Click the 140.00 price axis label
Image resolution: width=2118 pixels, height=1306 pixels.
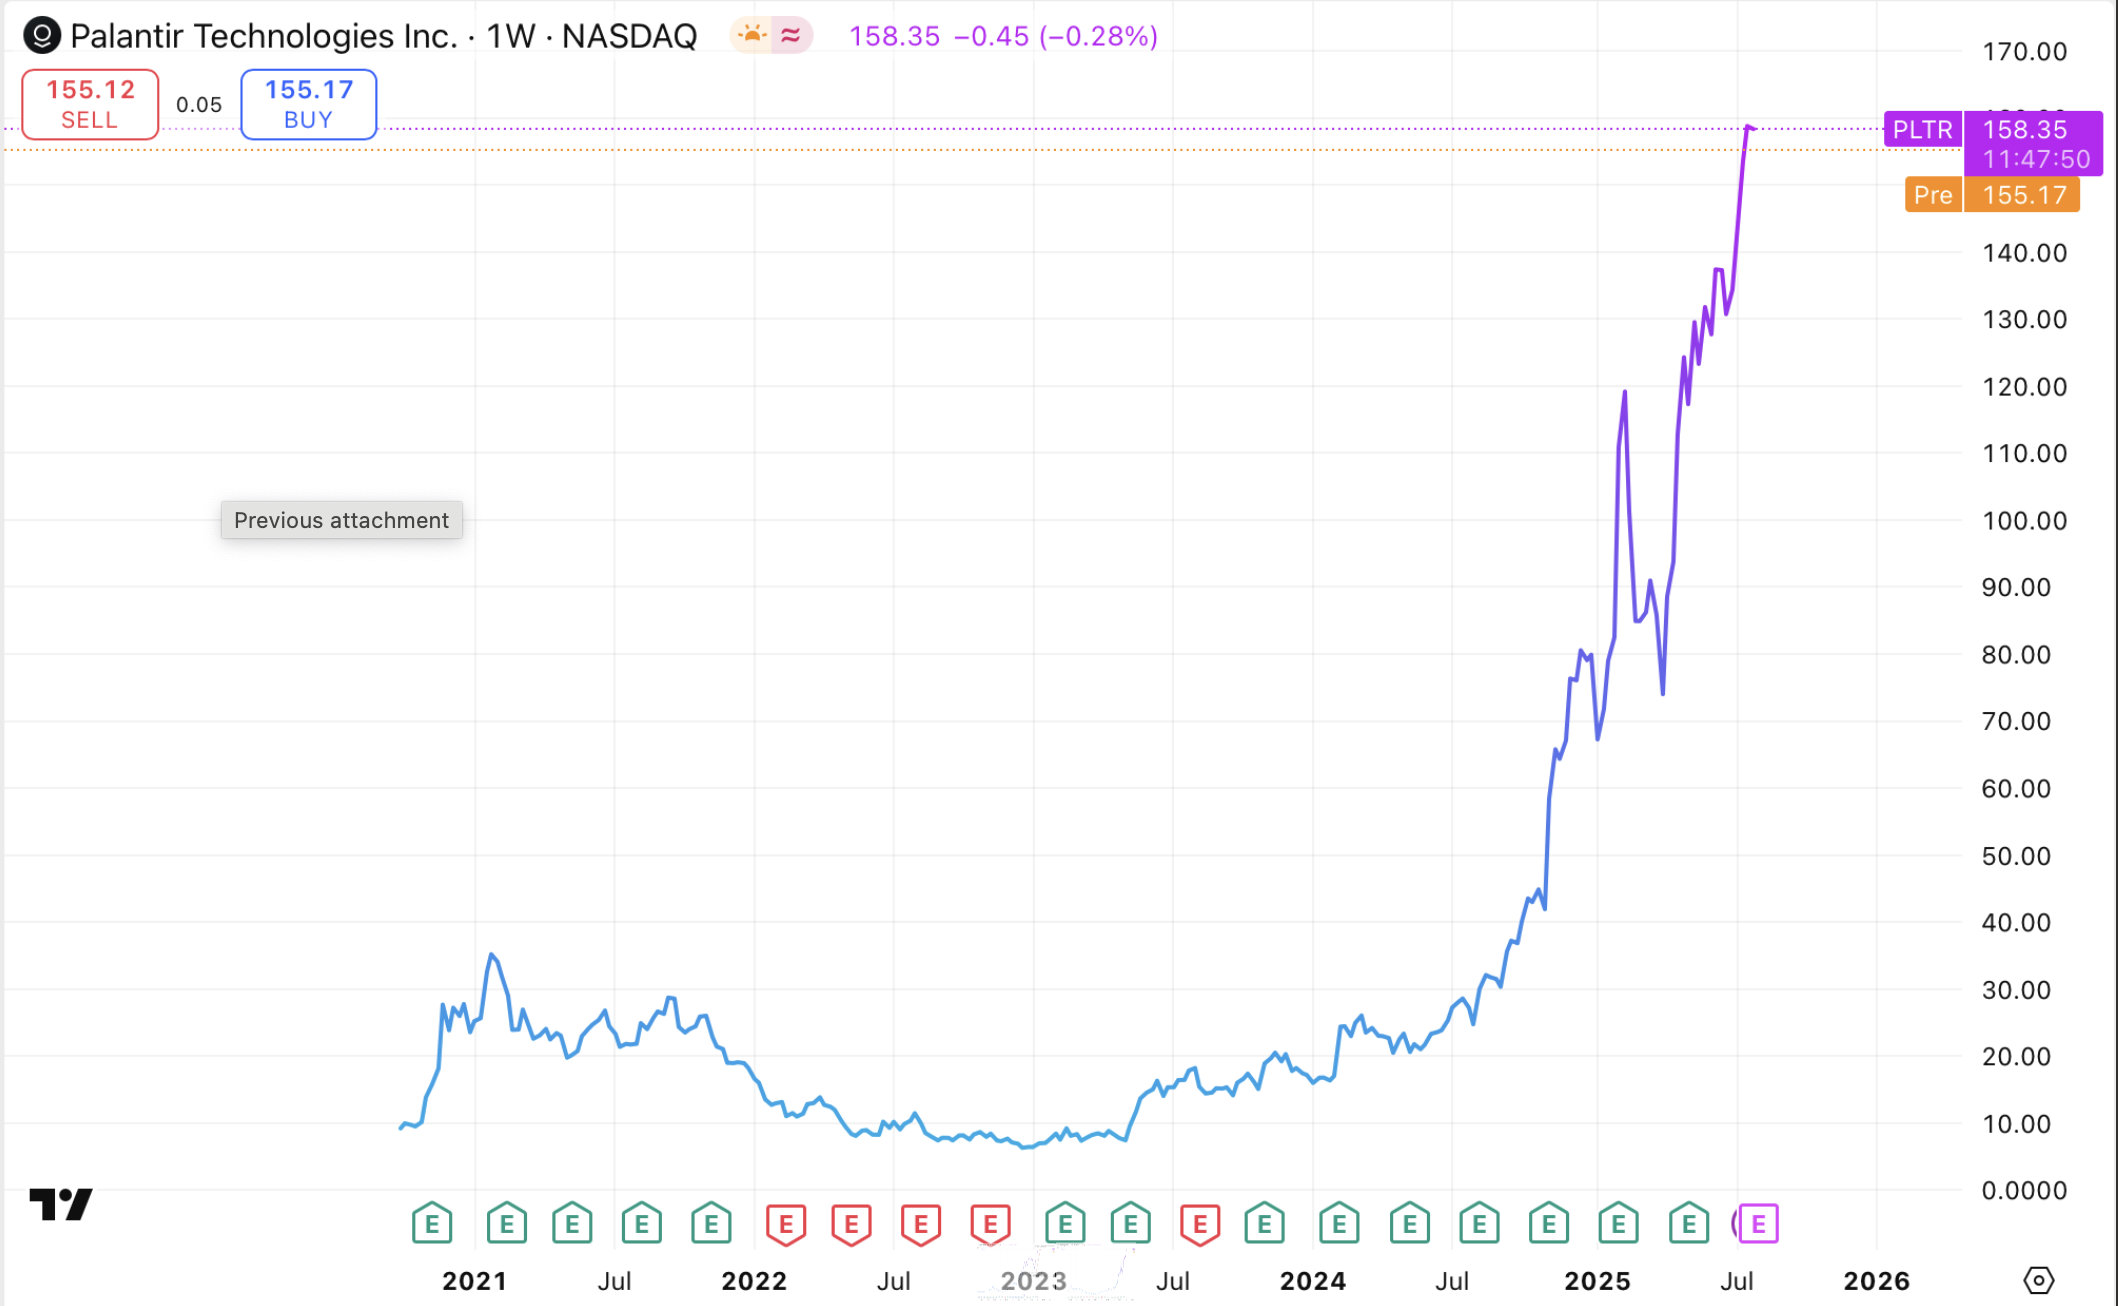coord(2024,253)
